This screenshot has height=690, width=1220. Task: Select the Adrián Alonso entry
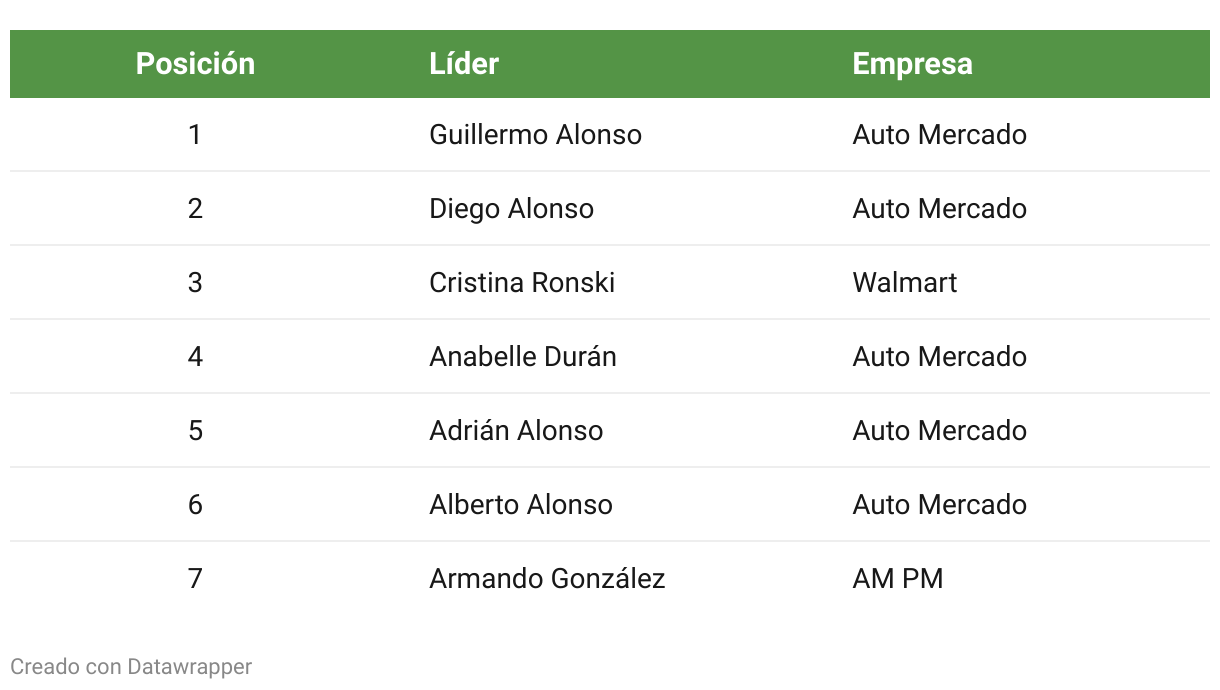516,431
